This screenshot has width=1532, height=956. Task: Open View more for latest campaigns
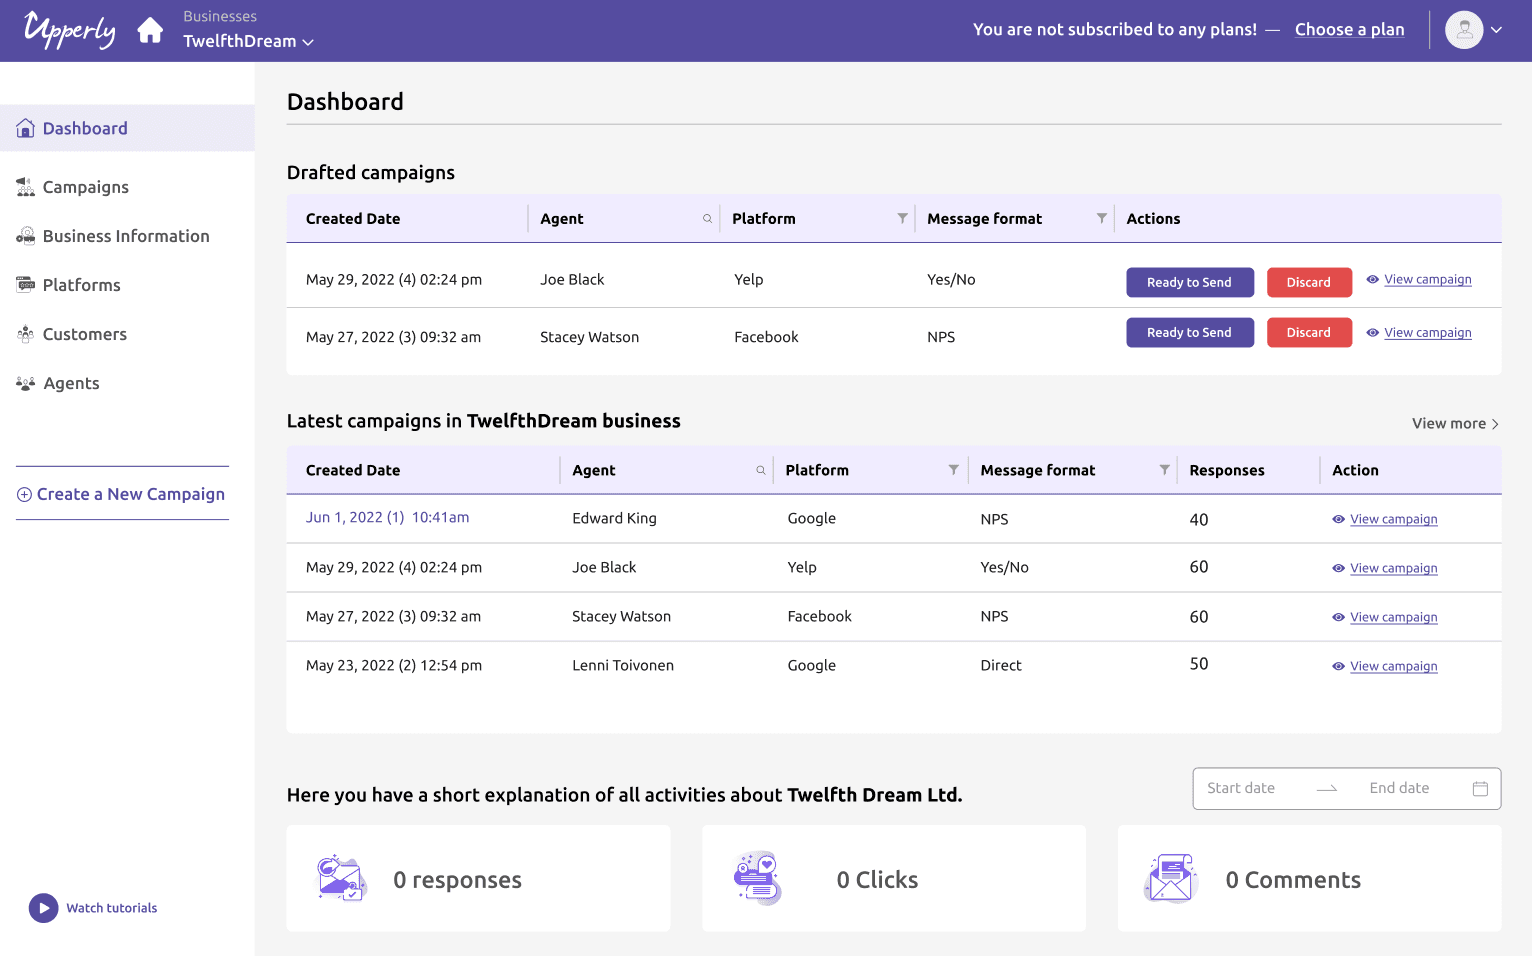click(1454, 424)
